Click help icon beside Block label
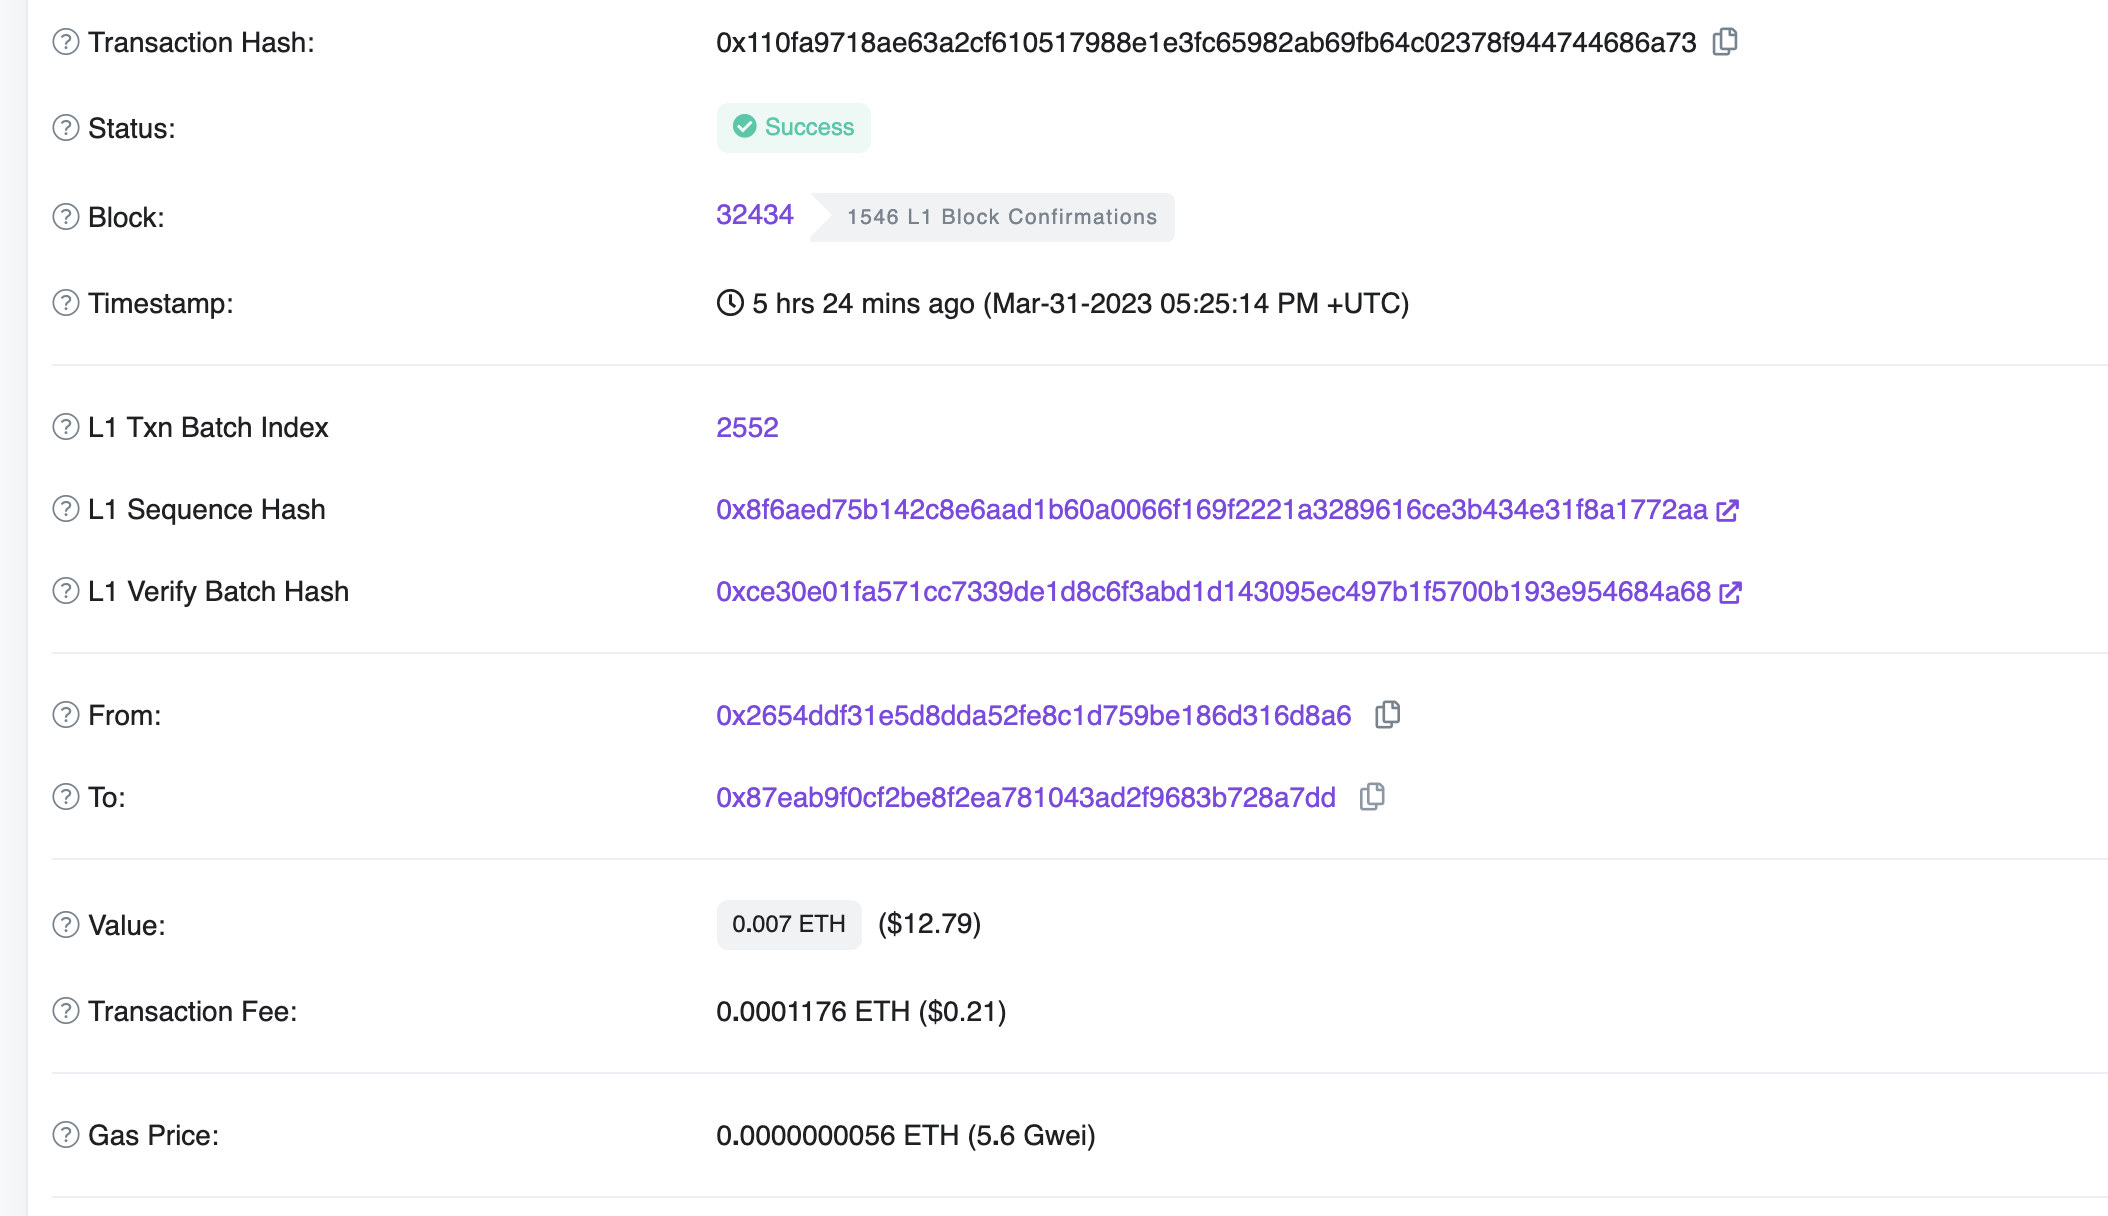The image size is (2108, 1216). (x=66, y=217)
